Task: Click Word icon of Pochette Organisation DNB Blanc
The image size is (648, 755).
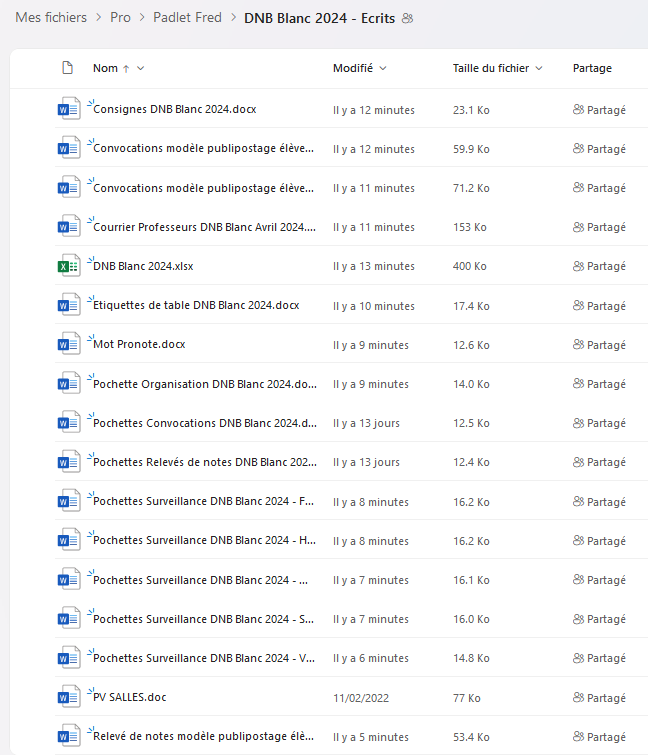Action: [68, 384]
